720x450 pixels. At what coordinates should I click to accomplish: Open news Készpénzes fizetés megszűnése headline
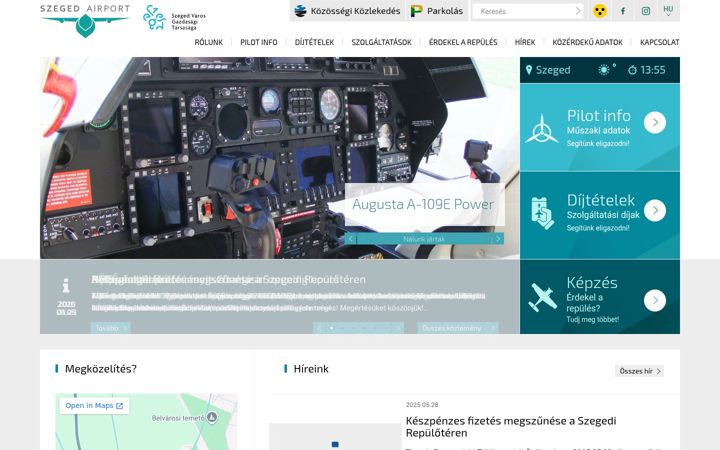point(511,427)
